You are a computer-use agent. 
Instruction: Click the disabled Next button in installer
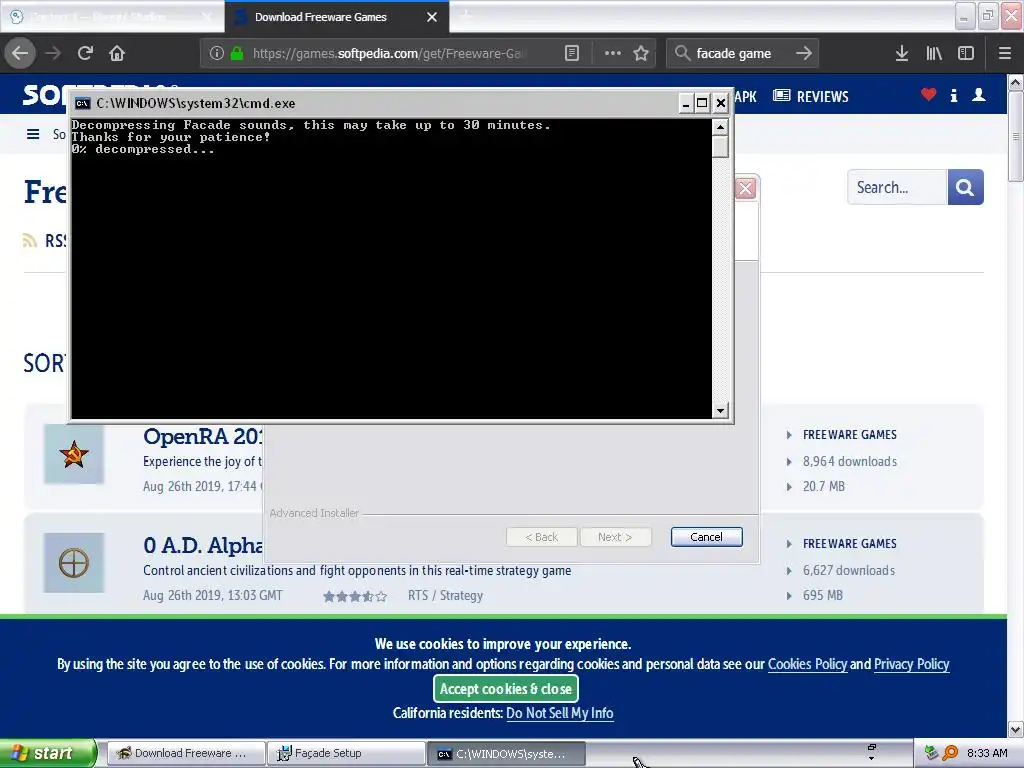pyautogui.click(x=615, y=537)
